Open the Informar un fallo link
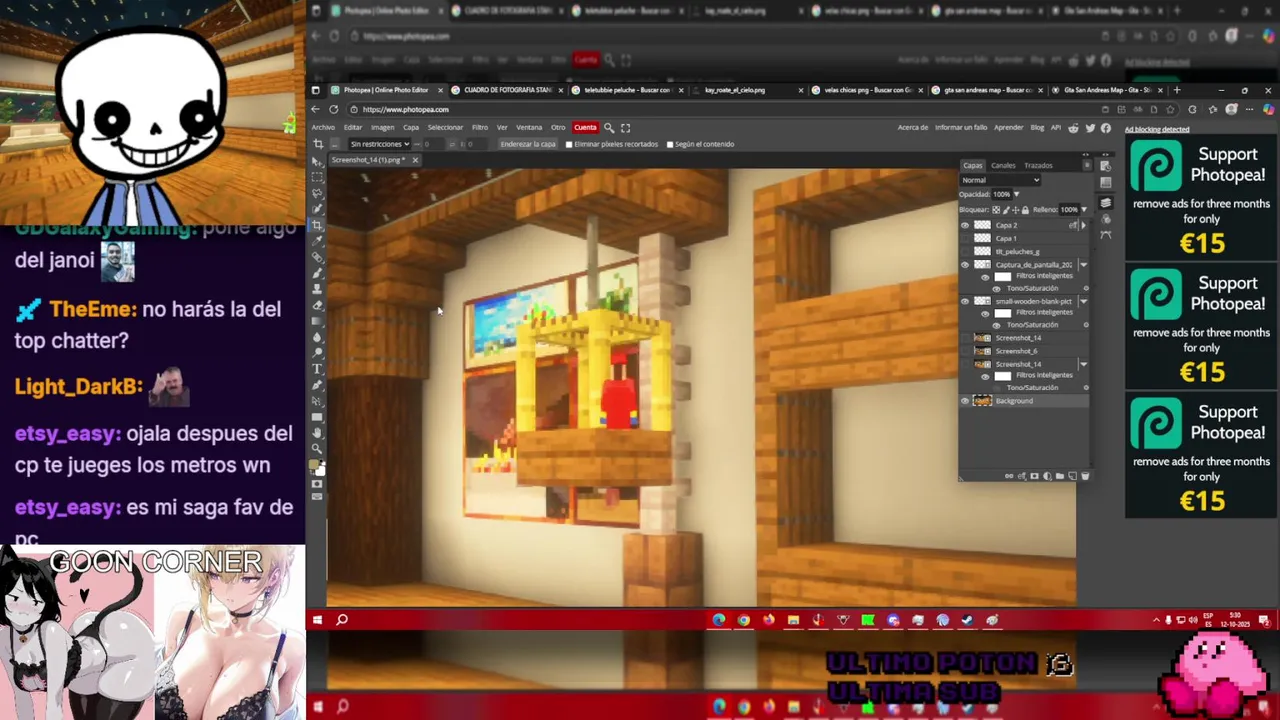 (961, 127)
